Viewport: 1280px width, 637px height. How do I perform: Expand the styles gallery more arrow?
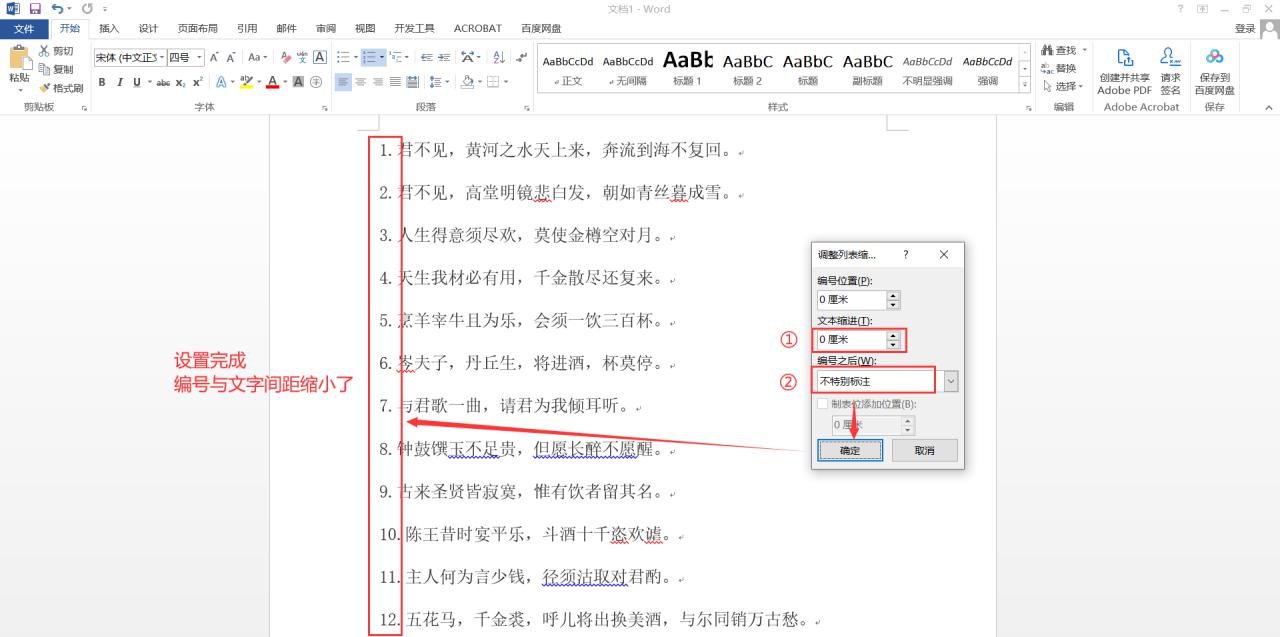point(1025,85)
